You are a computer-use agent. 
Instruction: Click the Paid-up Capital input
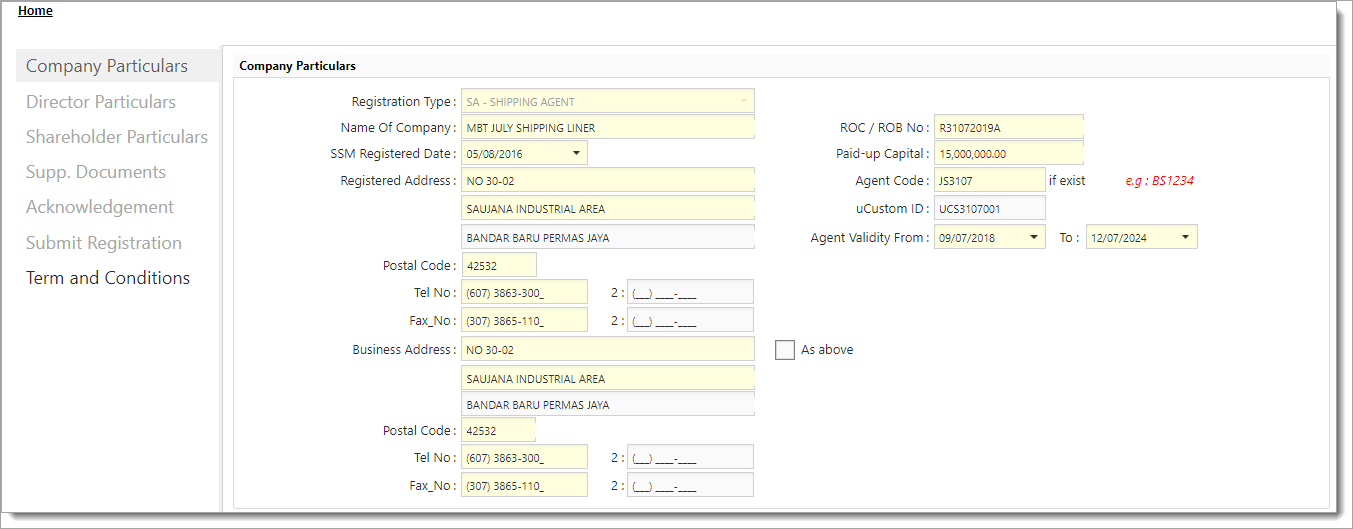1008,154
